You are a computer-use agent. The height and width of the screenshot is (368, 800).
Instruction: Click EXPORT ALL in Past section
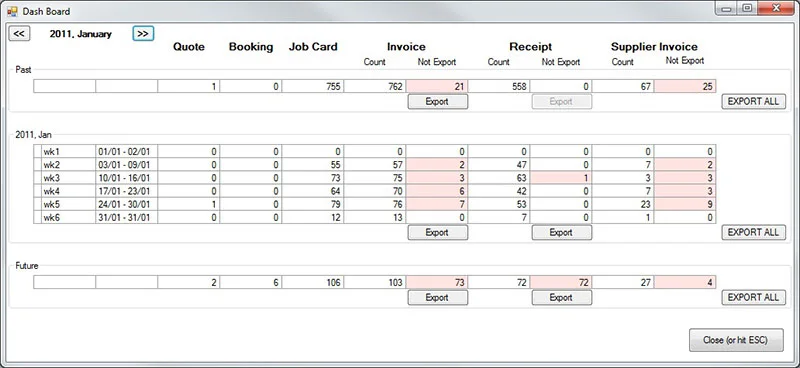(x=753, y=102)
